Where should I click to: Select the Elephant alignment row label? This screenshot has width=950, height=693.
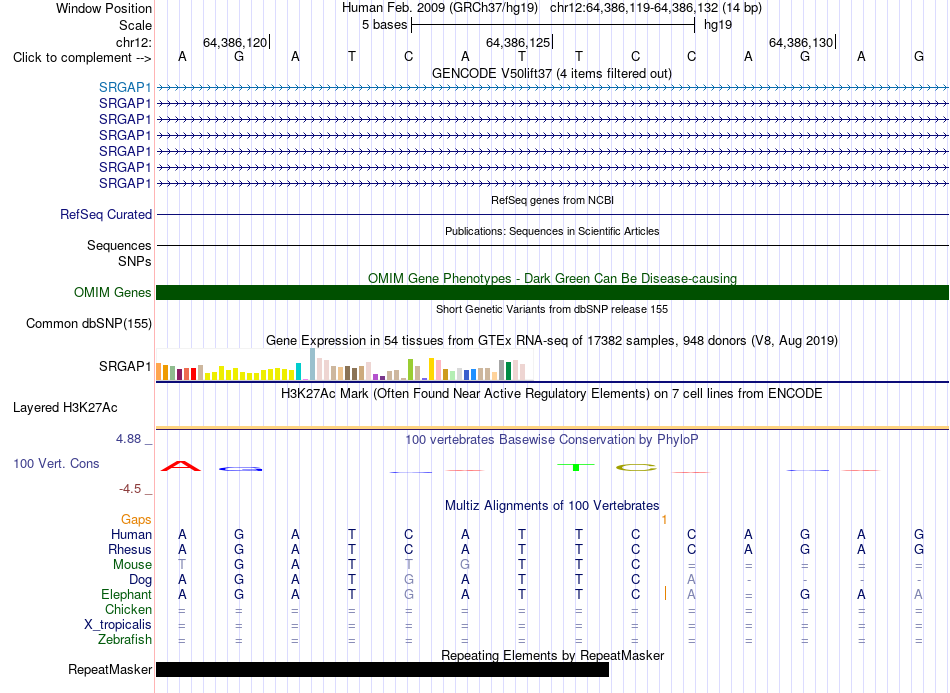(127, 594)
